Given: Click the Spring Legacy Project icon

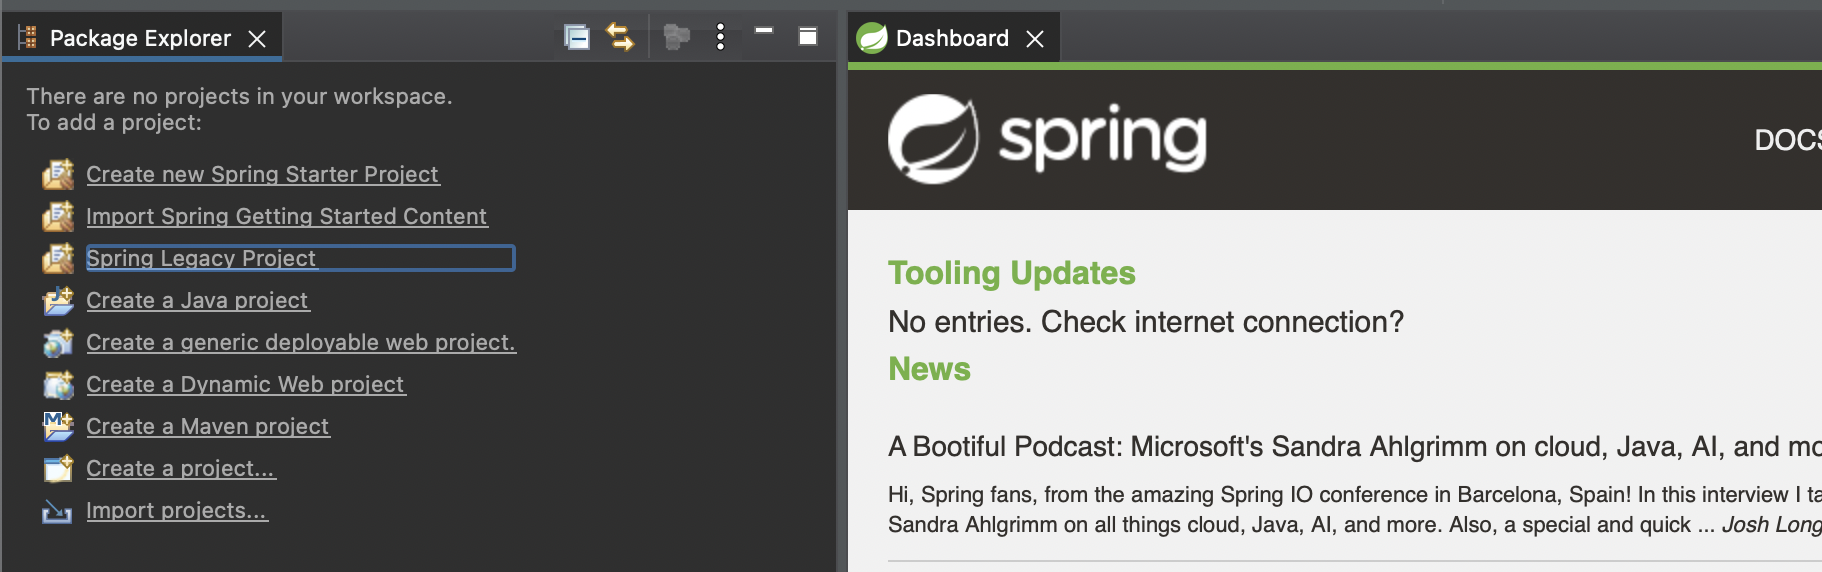Looking at the screenshot, I should coord(58,258).
